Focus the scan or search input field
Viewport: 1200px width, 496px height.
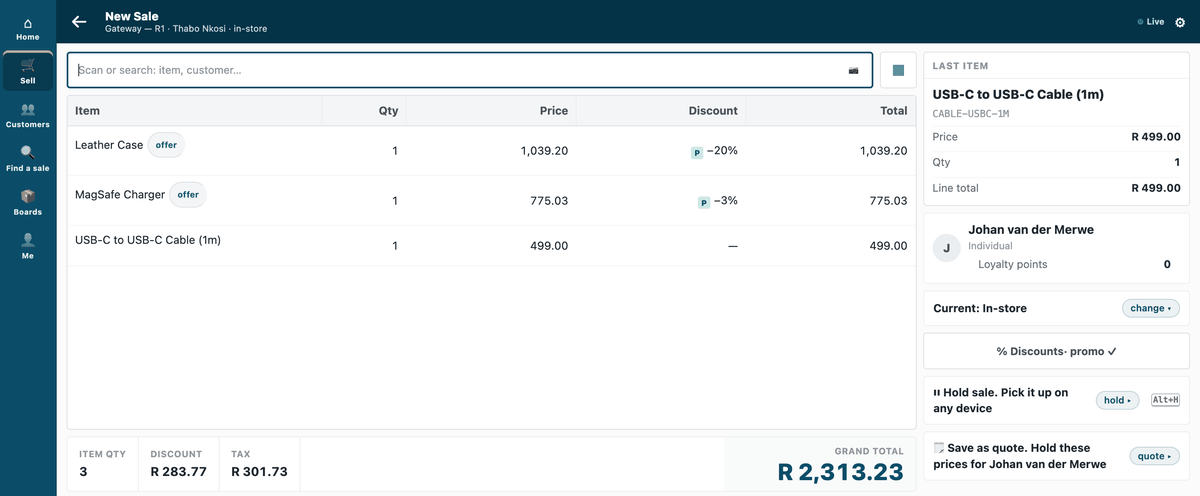tap(470, 70)
